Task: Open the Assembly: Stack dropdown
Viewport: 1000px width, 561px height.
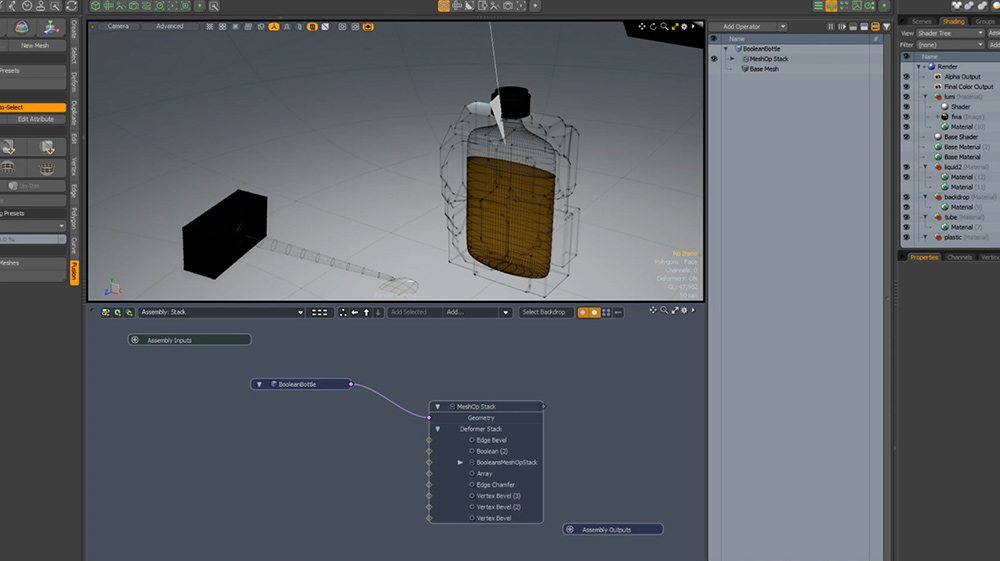Action: [x=221, y=312]
